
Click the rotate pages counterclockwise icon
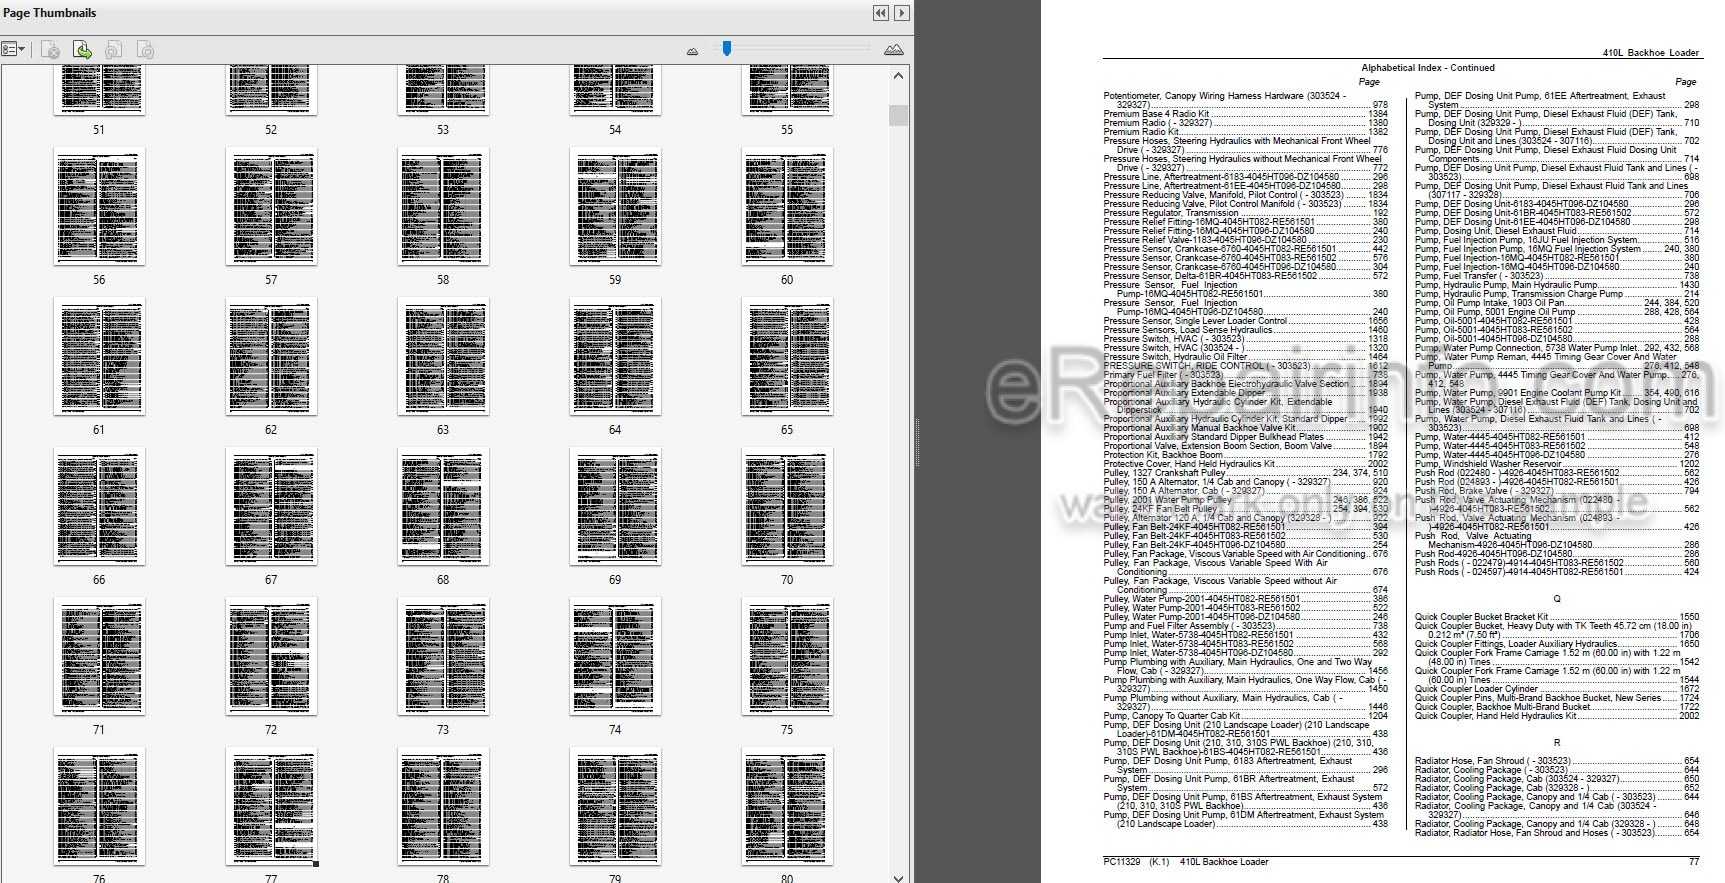pos(114,49)
